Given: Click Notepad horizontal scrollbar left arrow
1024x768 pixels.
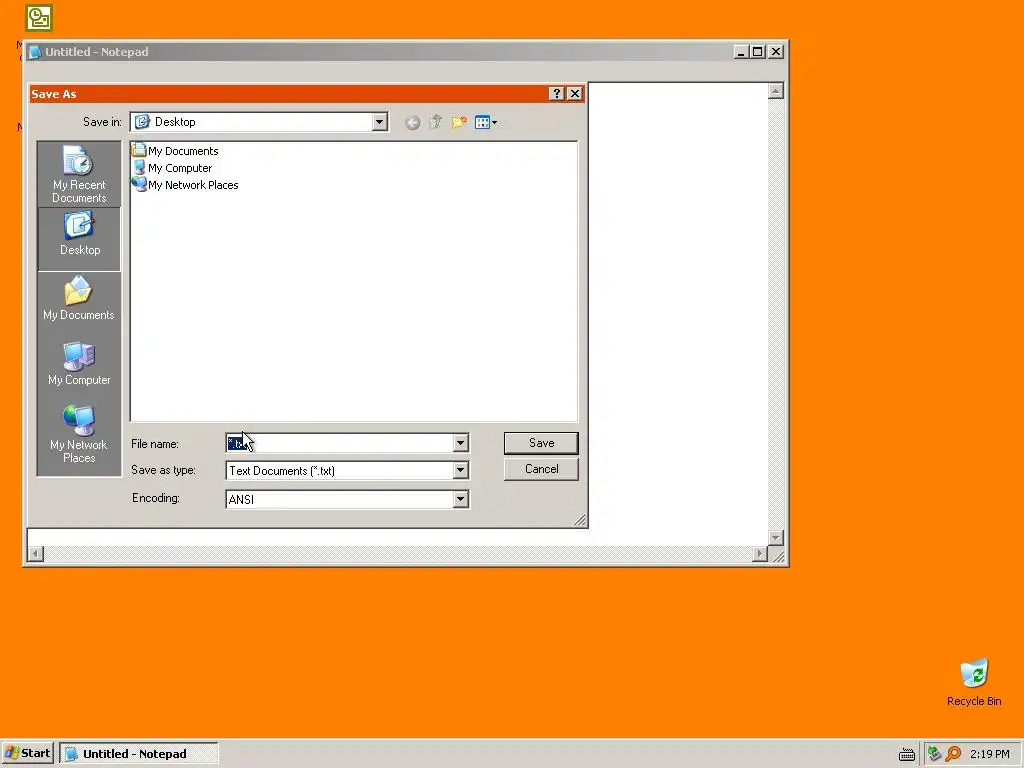Looking at the screenshot, I should pos(35,554).
